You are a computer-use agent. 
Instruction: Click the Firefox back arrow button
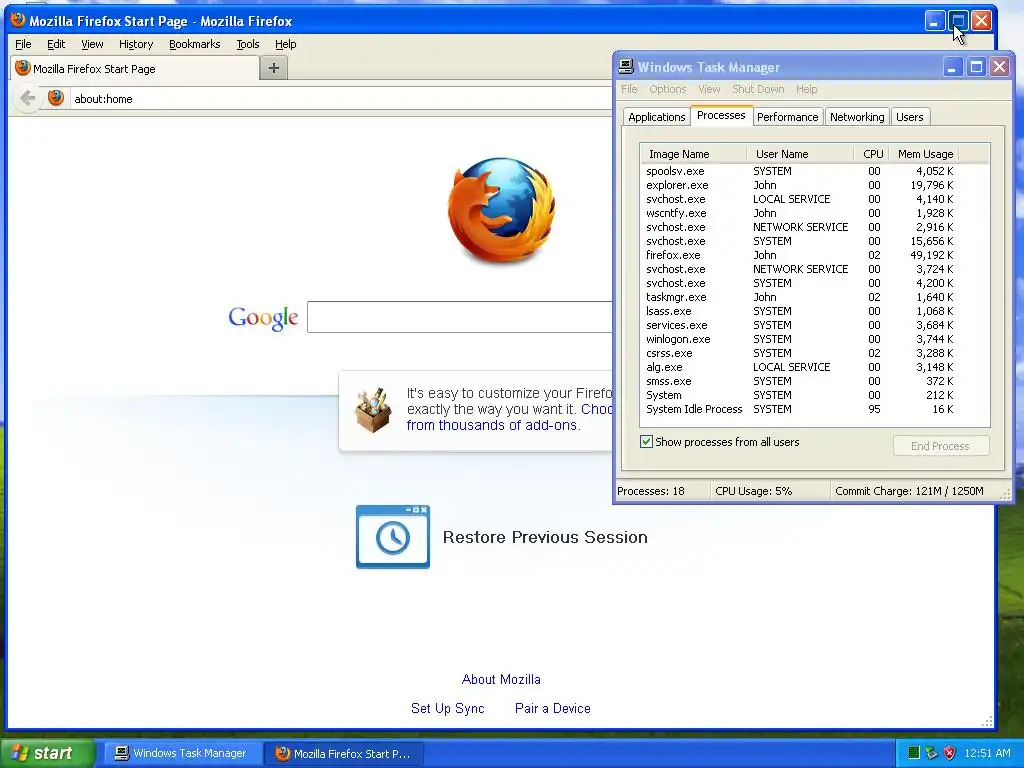point(27,99)
